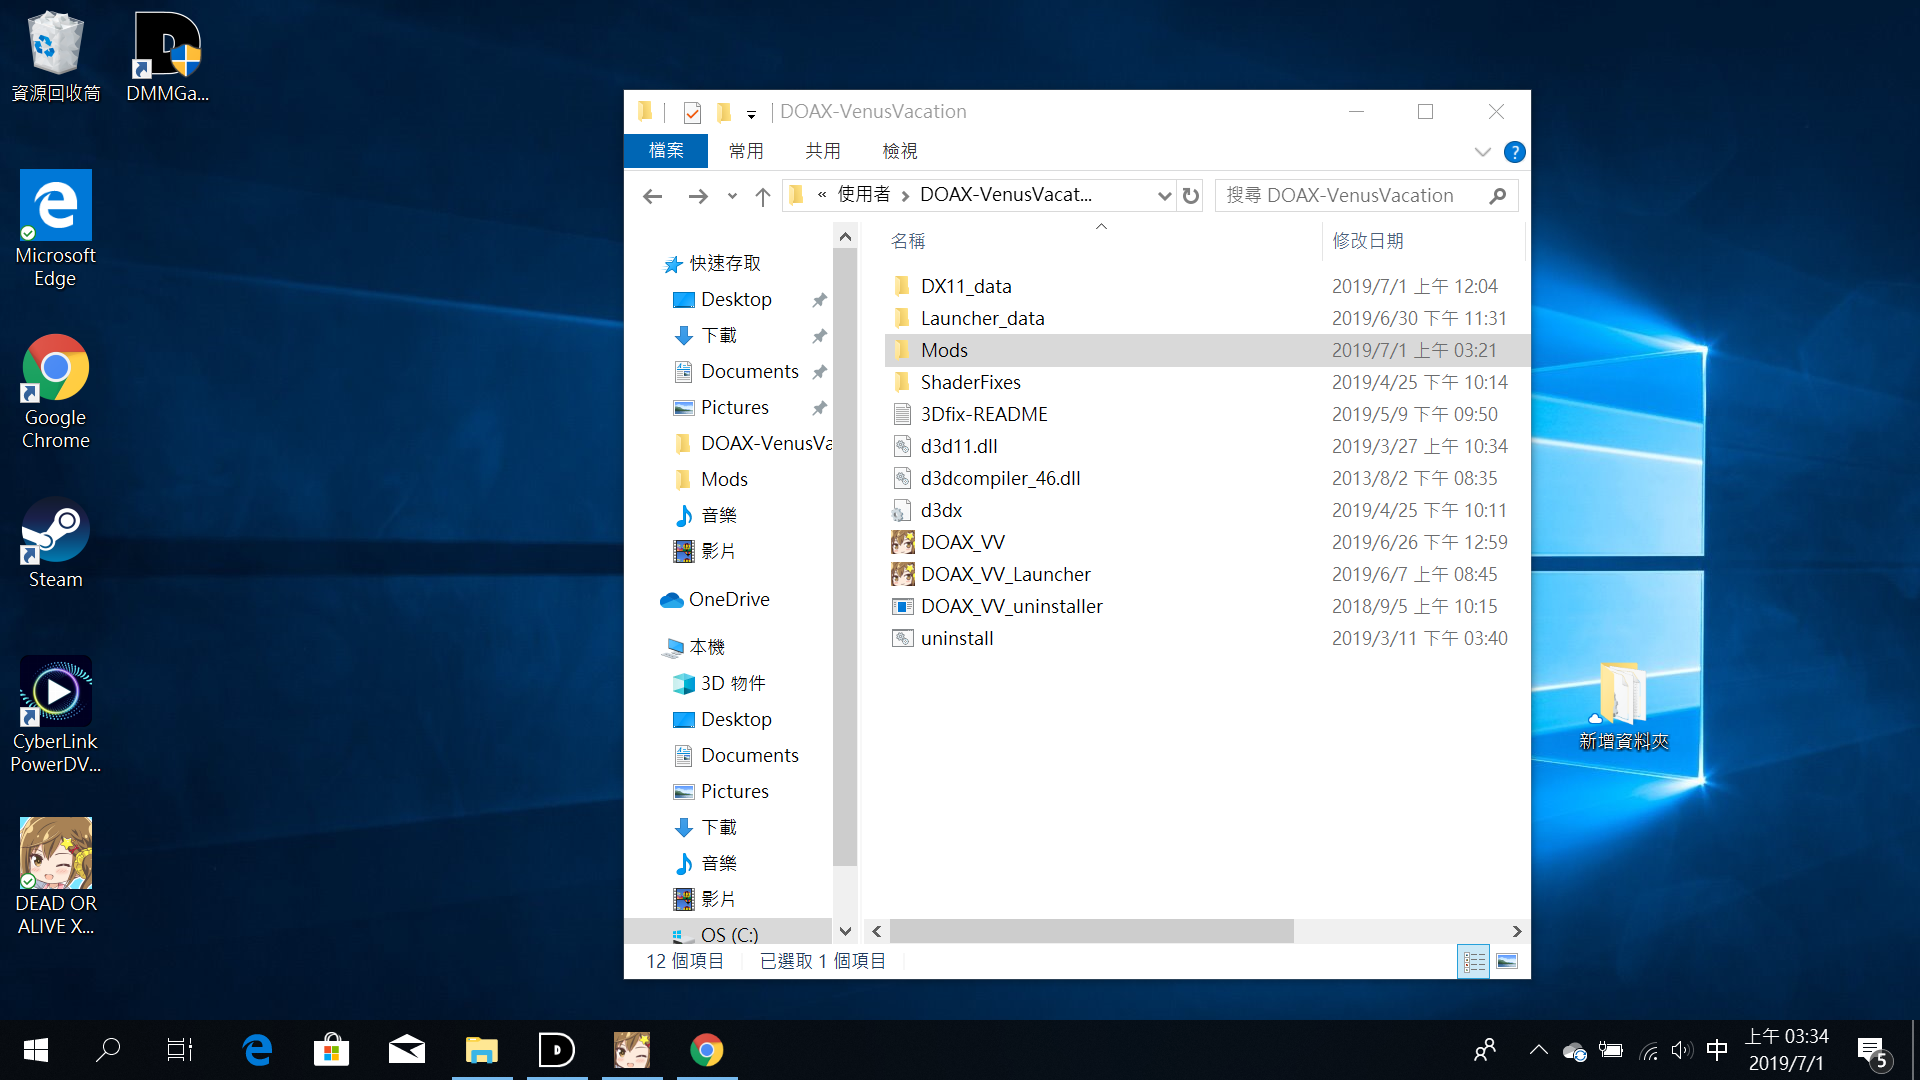Click the Properties quick access toolbar icon

[x=692, y=112]
